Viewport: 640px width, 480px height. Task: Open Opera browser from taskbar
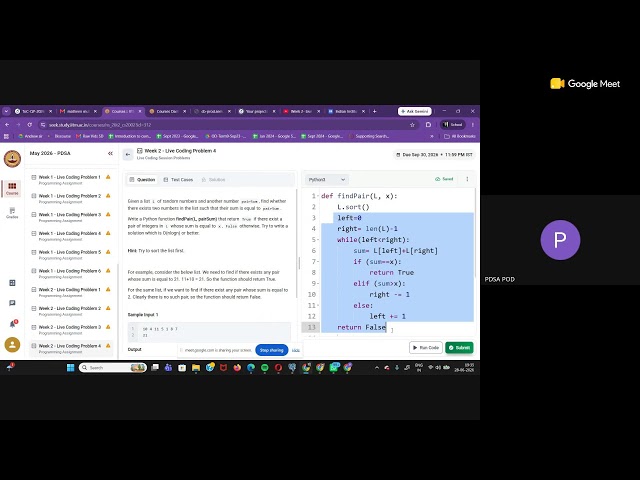[x=278, y=368]
